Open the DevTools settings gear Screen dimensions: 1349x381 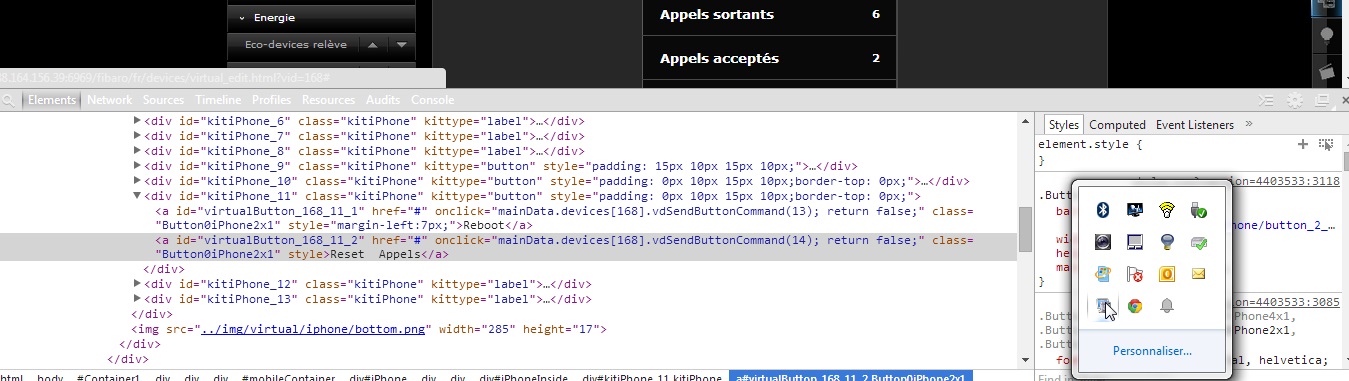click(1294, 101)
